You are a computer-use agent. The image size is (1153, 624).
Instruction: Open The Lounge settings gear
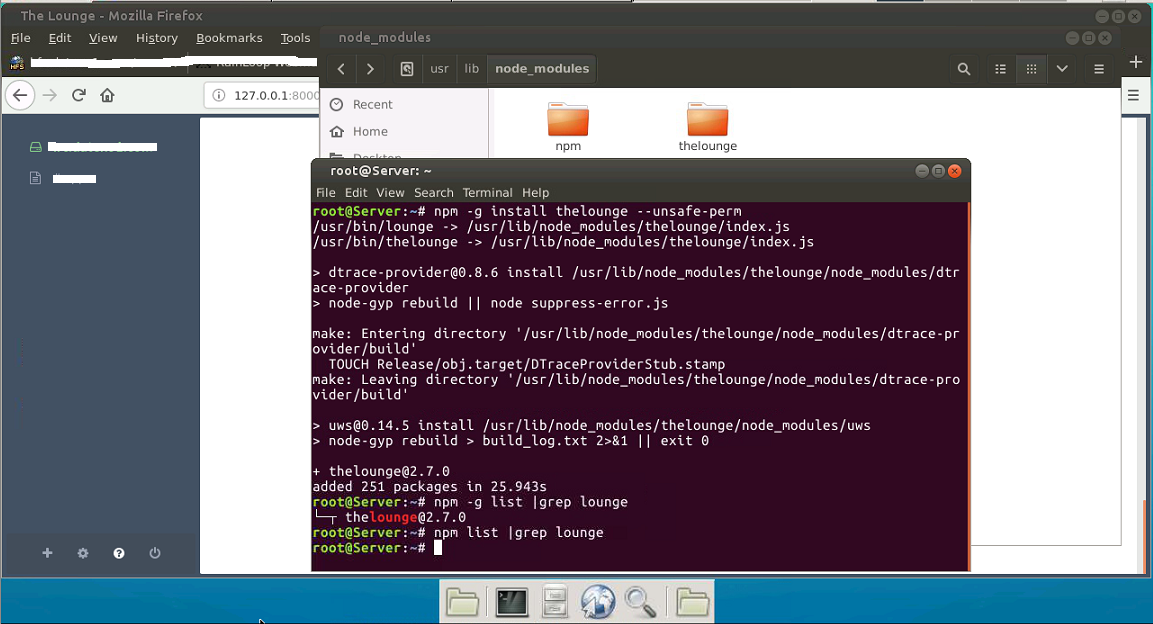pyautogui.click(x=83, y=553)
